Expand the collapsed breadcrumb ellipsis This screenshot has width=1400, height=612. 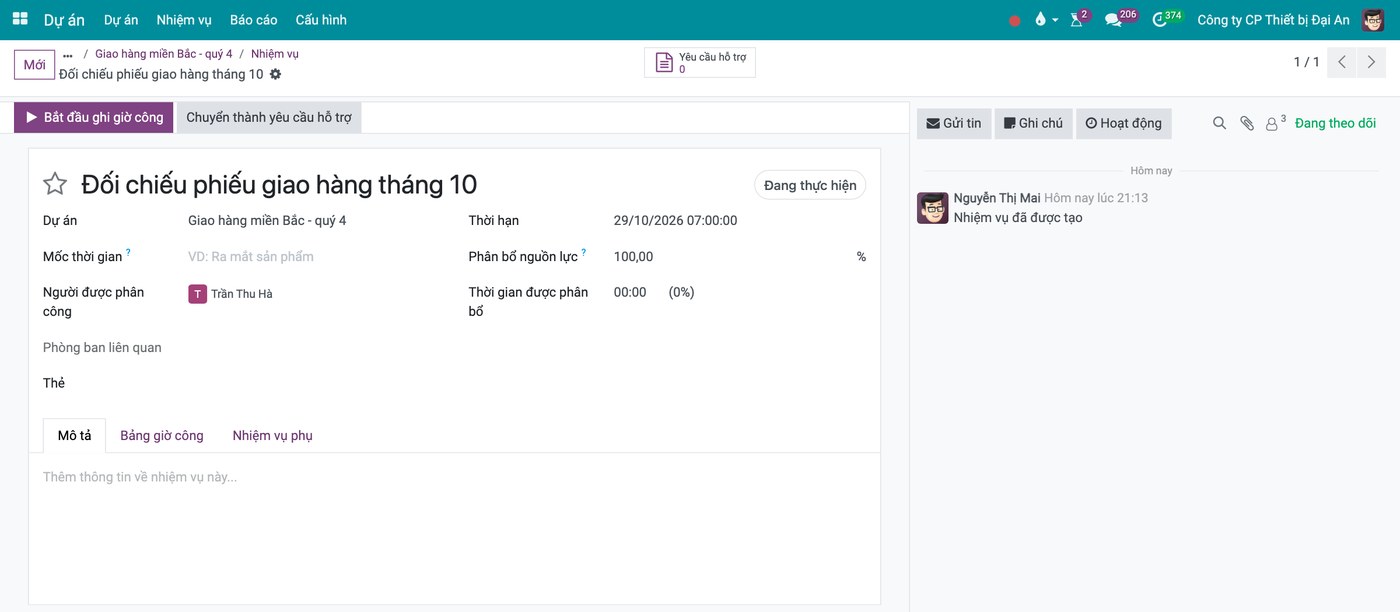68,54
